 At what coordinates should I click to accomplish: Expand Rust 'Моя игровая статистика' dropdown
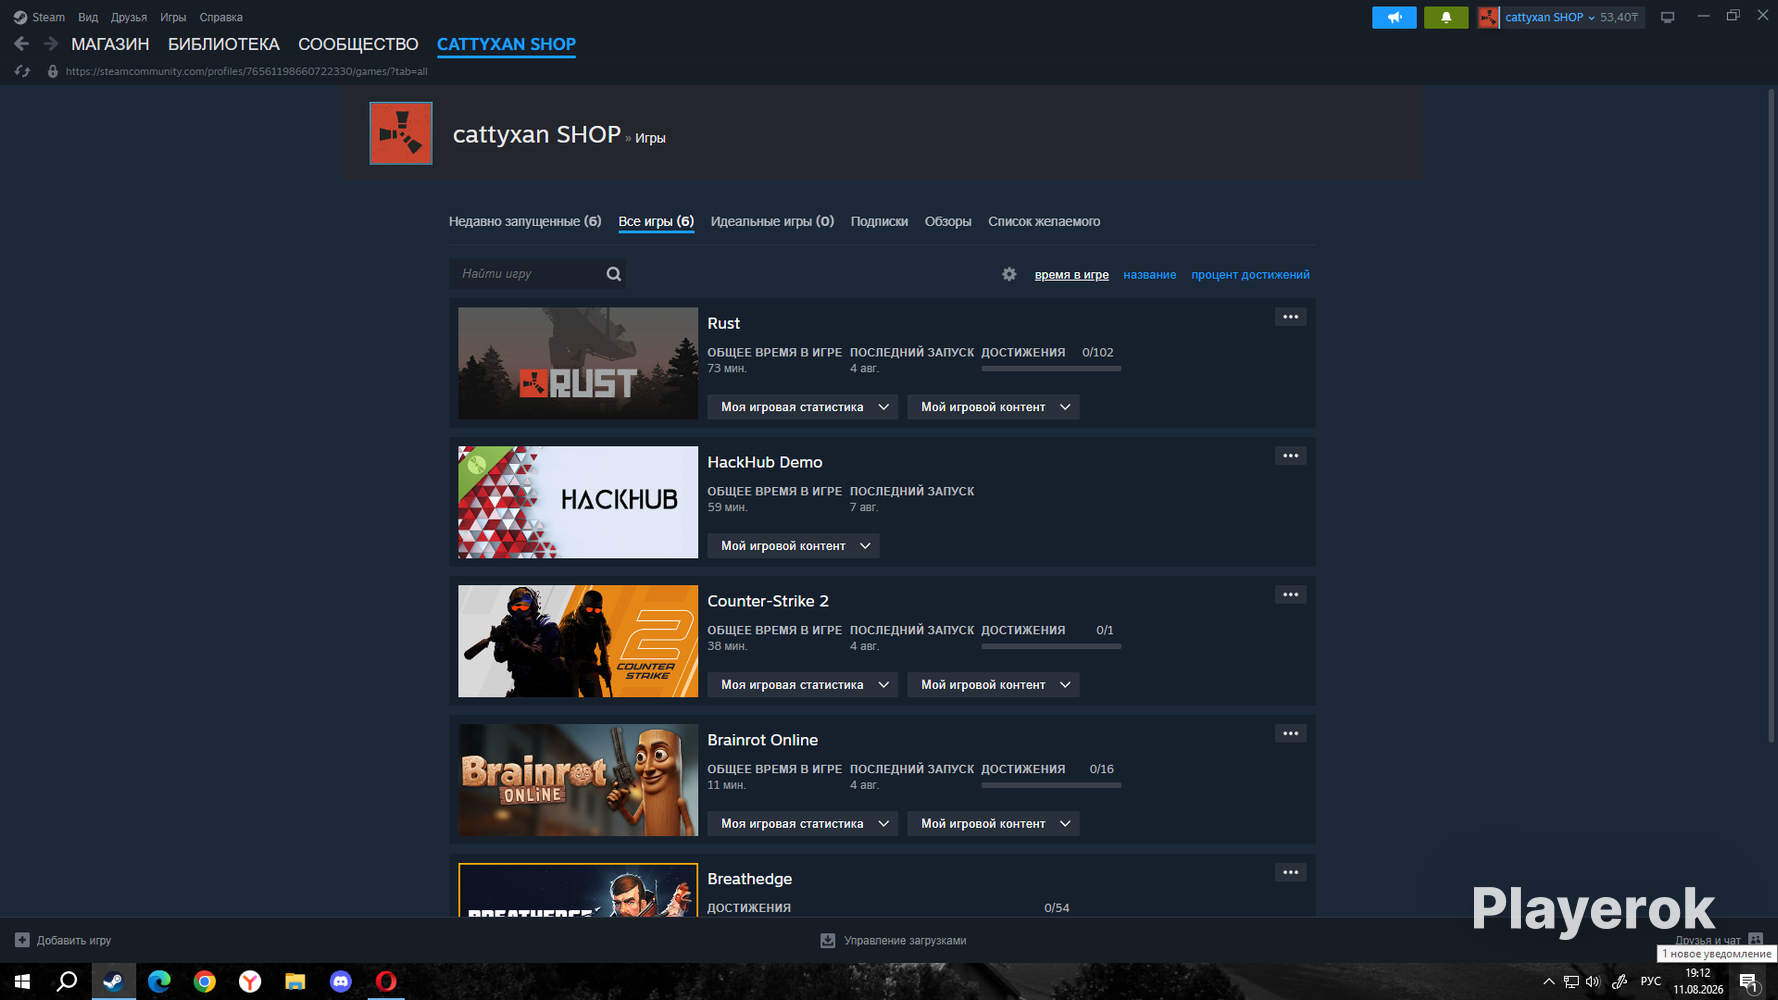click(803, 407)
